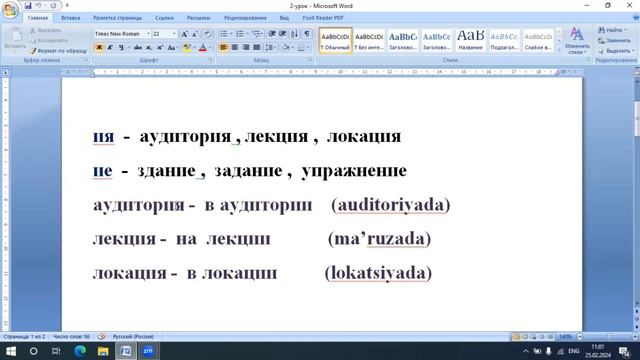Open Windows Start menu
Screen dimensions: 640x360
pyautogui.click(x=11, y=351)
